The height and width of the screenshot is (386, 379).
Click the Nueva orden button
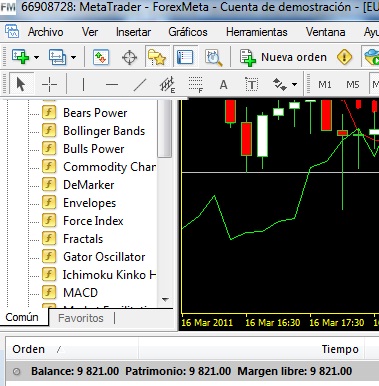(x=283, y=57)
